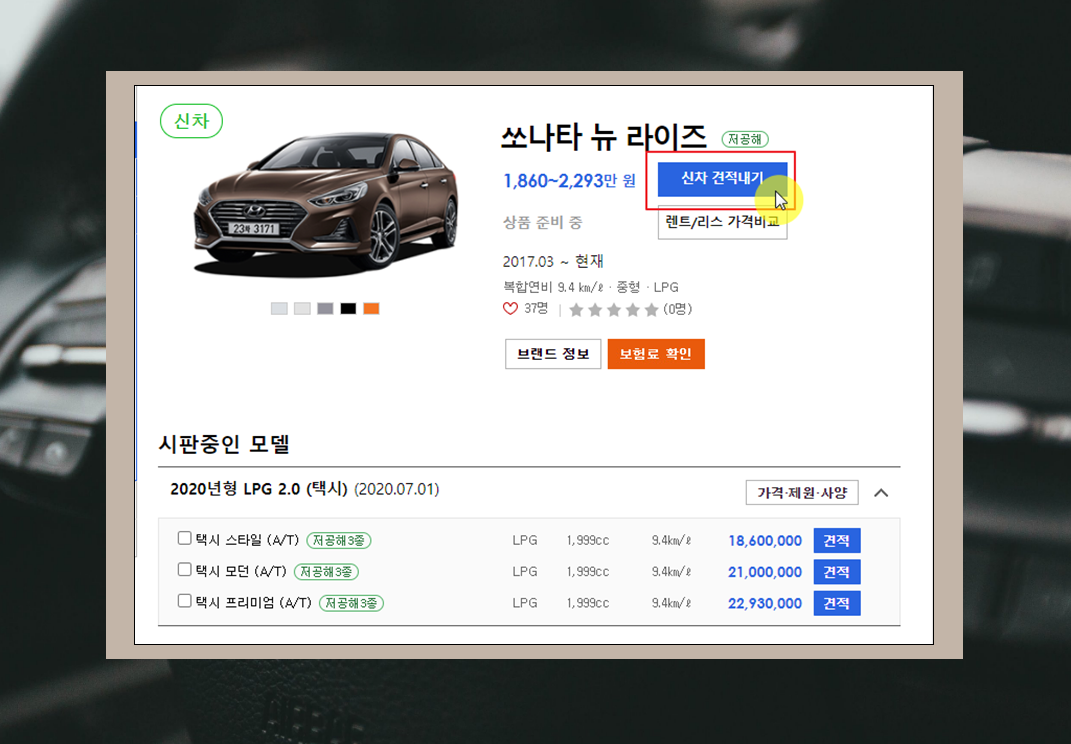Viewport: 1071px width, 744px height.
Task: Check the 택시 프리미엄 (A/T) checkbox
Action: [x=184, y=601]
